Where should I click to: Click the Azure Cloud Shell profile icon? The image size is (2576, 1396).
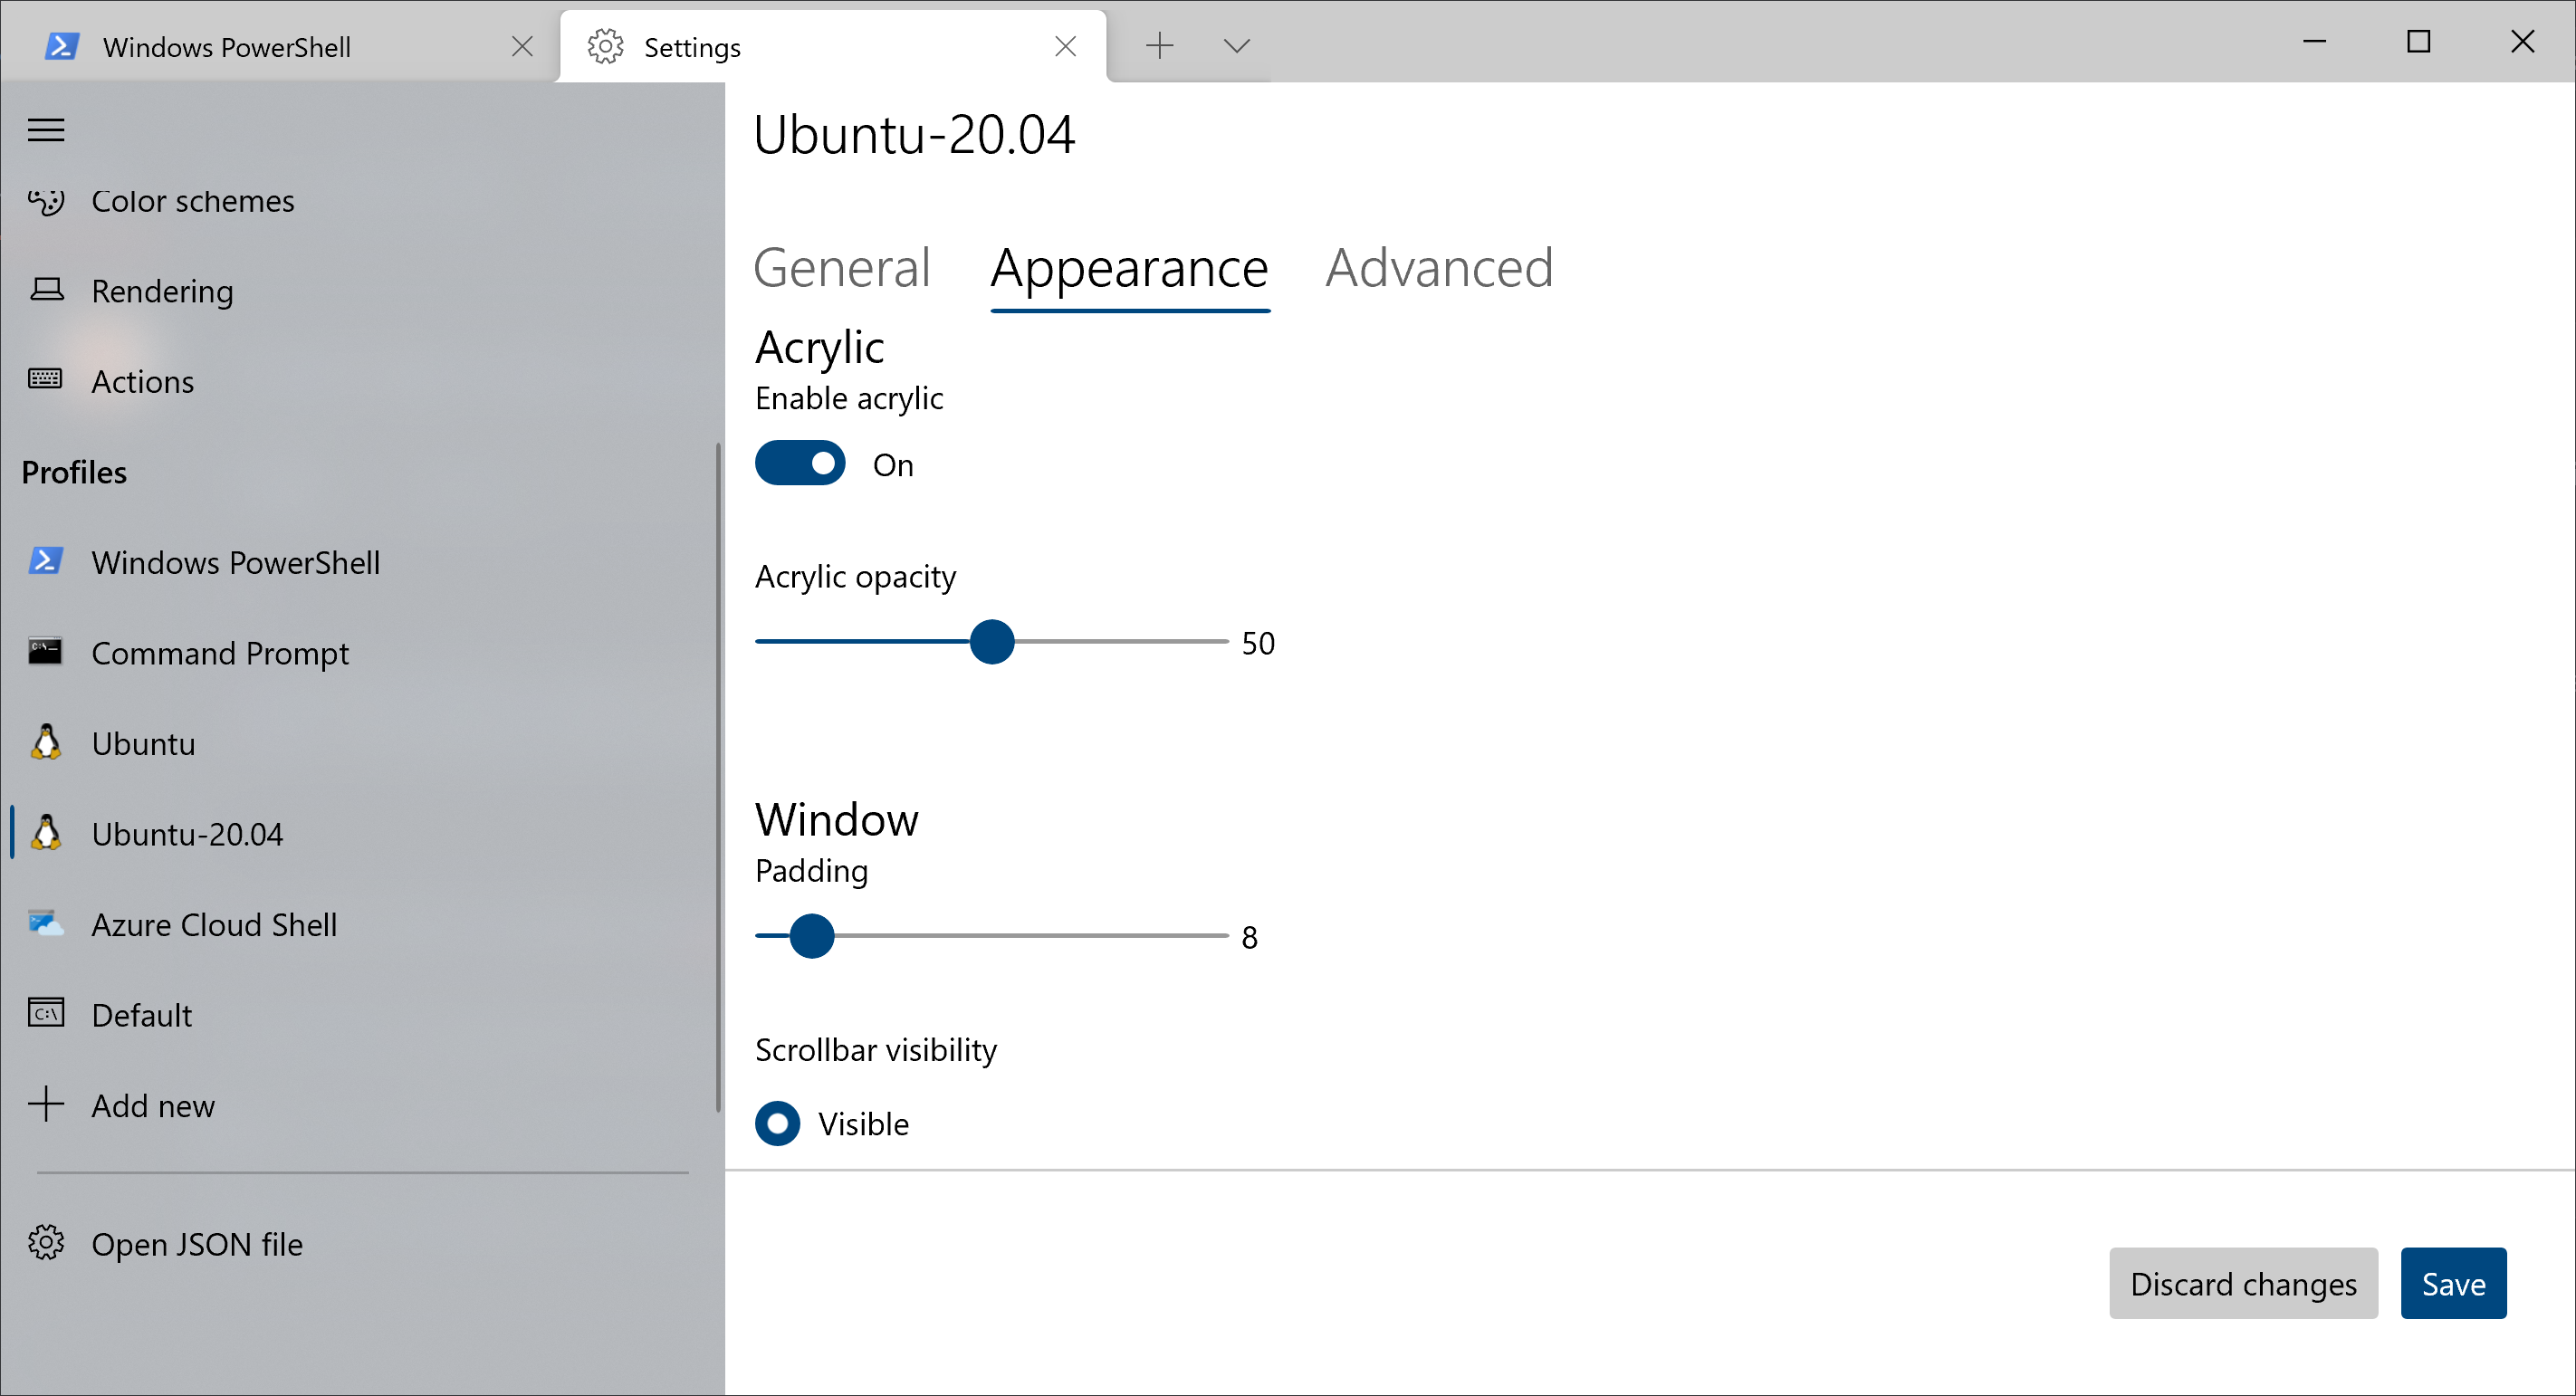pos(46,924)
